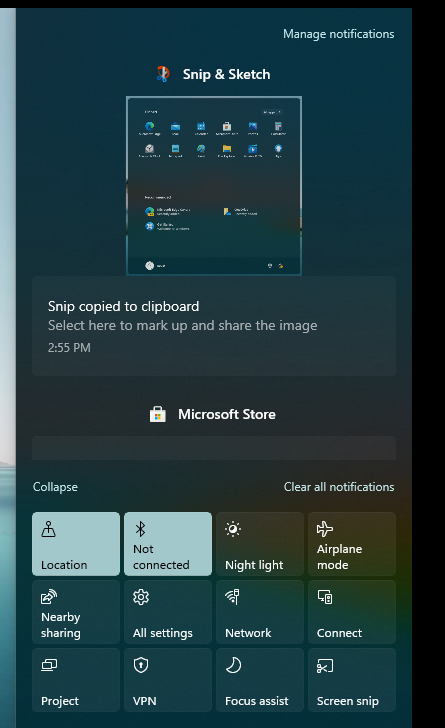Click the Snip & Sketch group heading
Screen dimensions: 445x728
pyautogui.click(x=226, y=74)
